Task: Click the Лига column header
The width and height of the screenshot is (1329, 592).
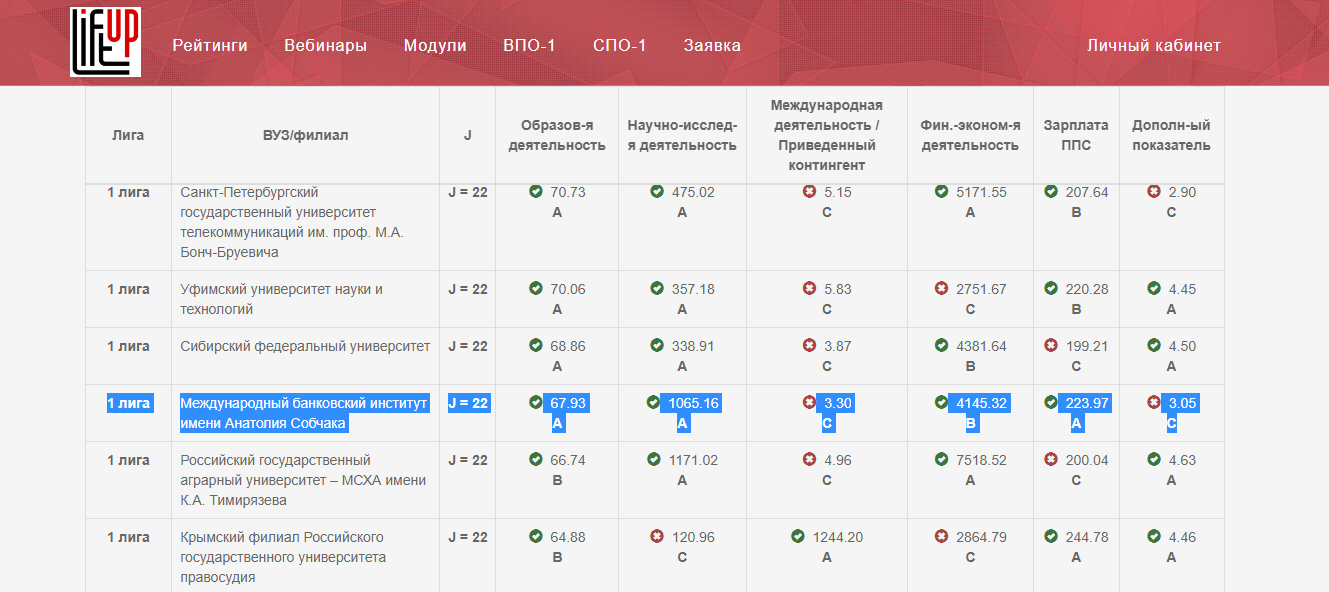Action: [x=128, y=135]
